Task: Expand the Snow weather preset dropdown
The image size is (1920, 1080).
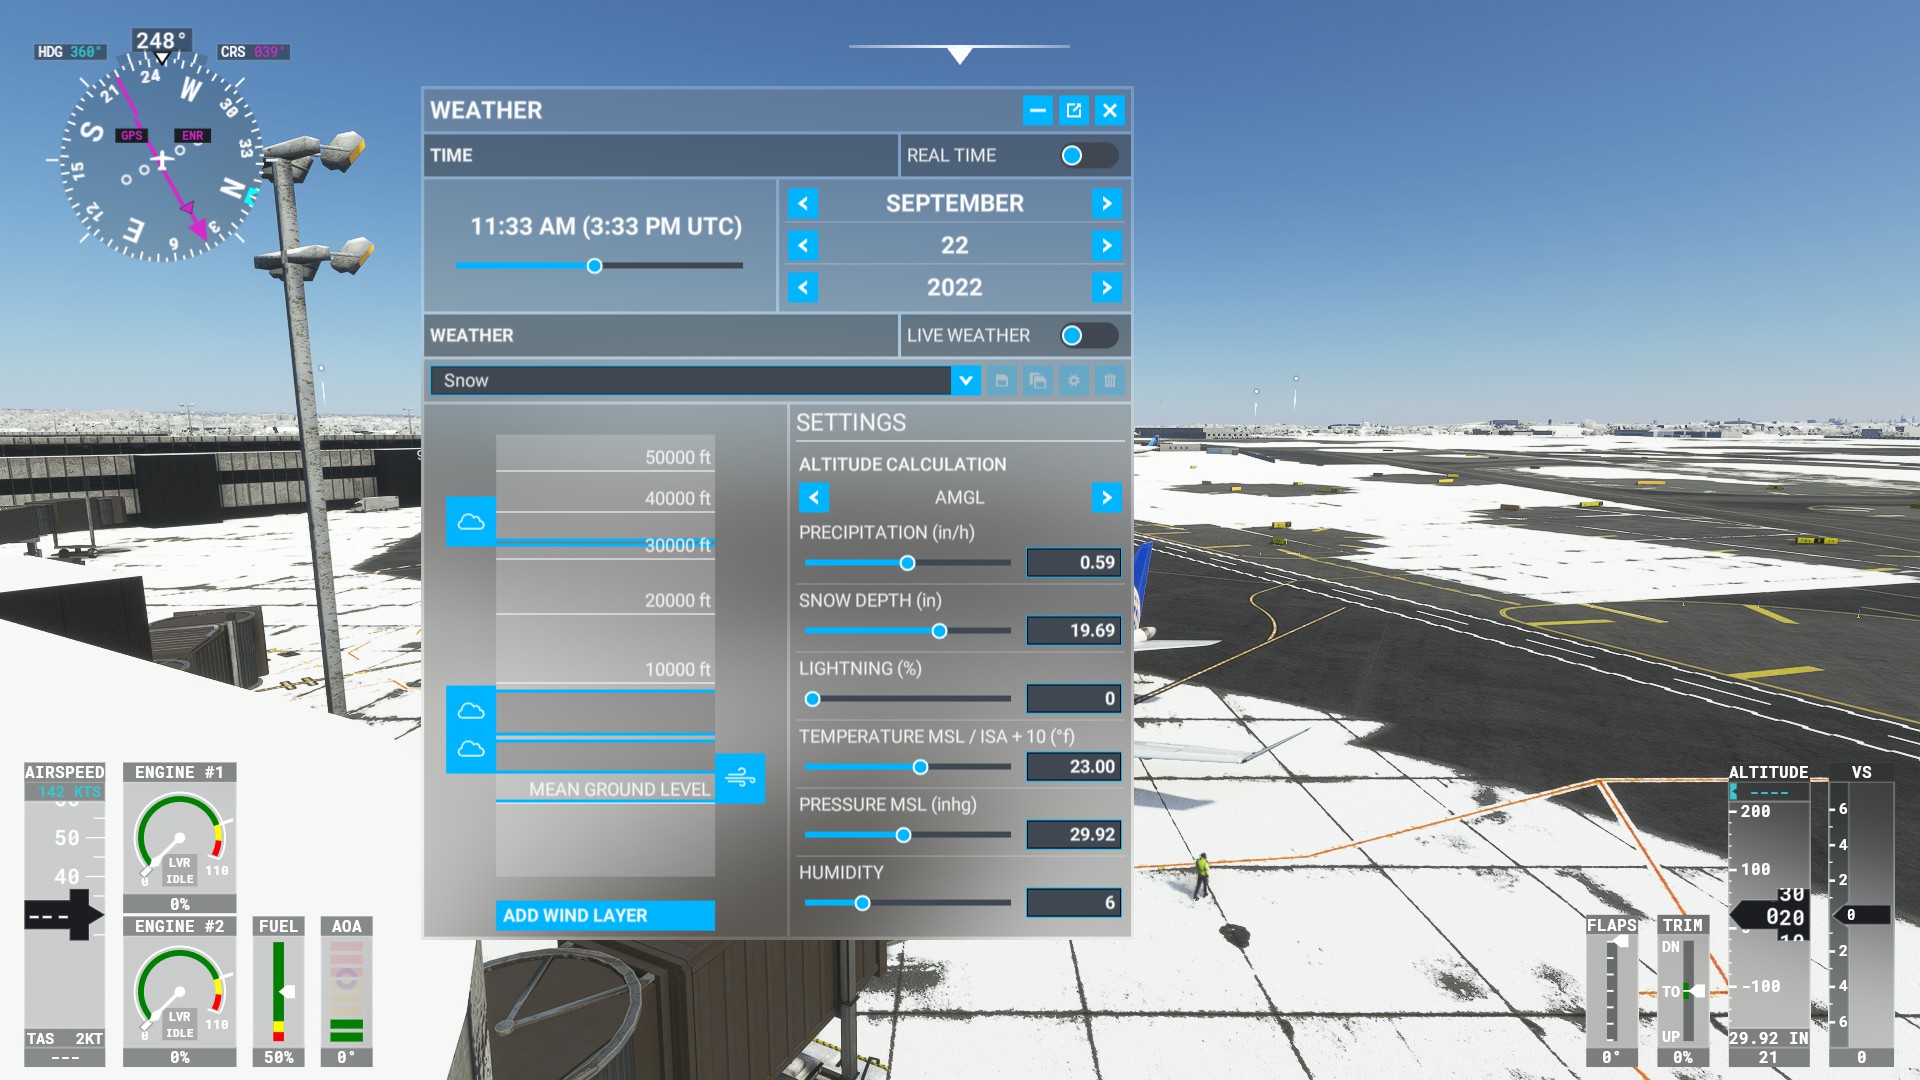Action: click(x=965, y=380)
